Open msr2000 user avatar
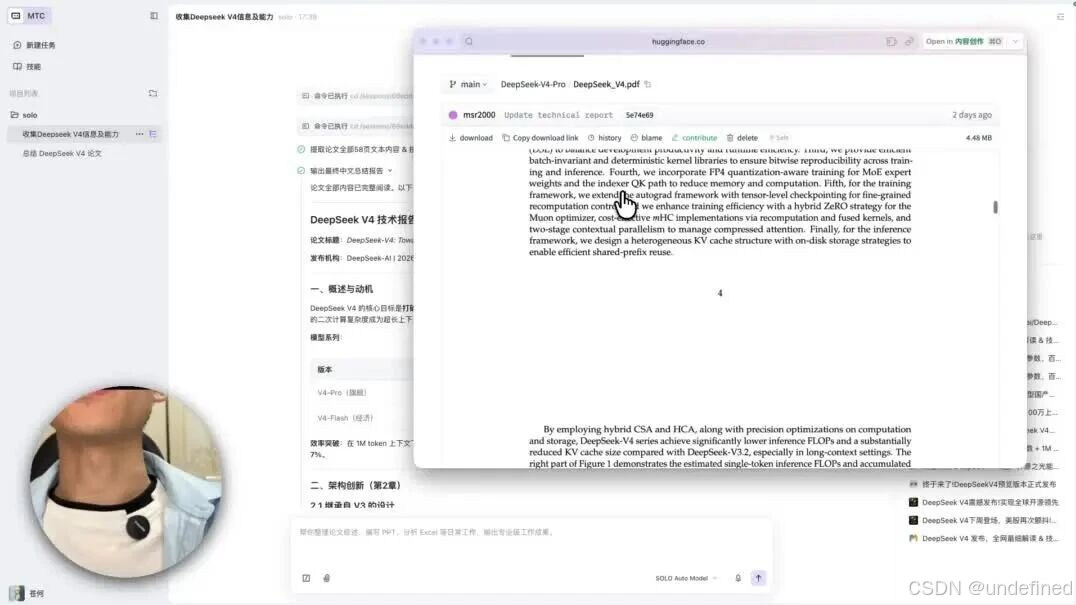The height and width of the screenshot is (605, 1076). [x=453, y=115]
